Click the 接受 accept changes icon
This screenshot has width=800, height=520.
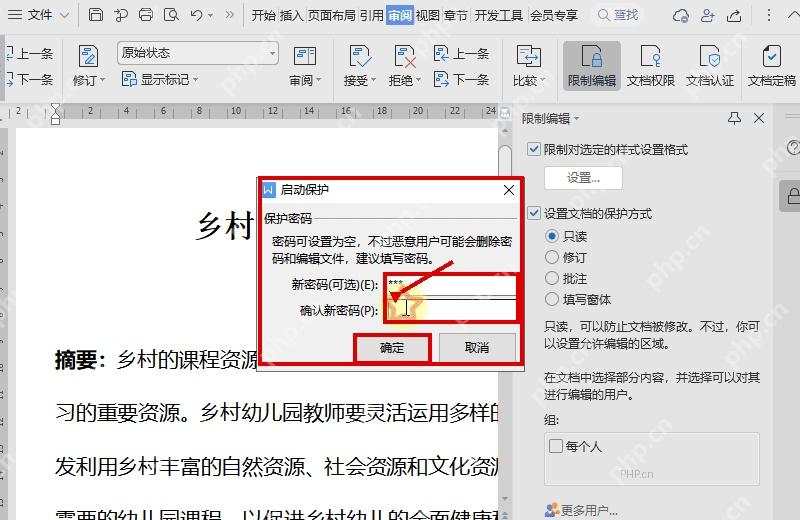pos(360,56)
